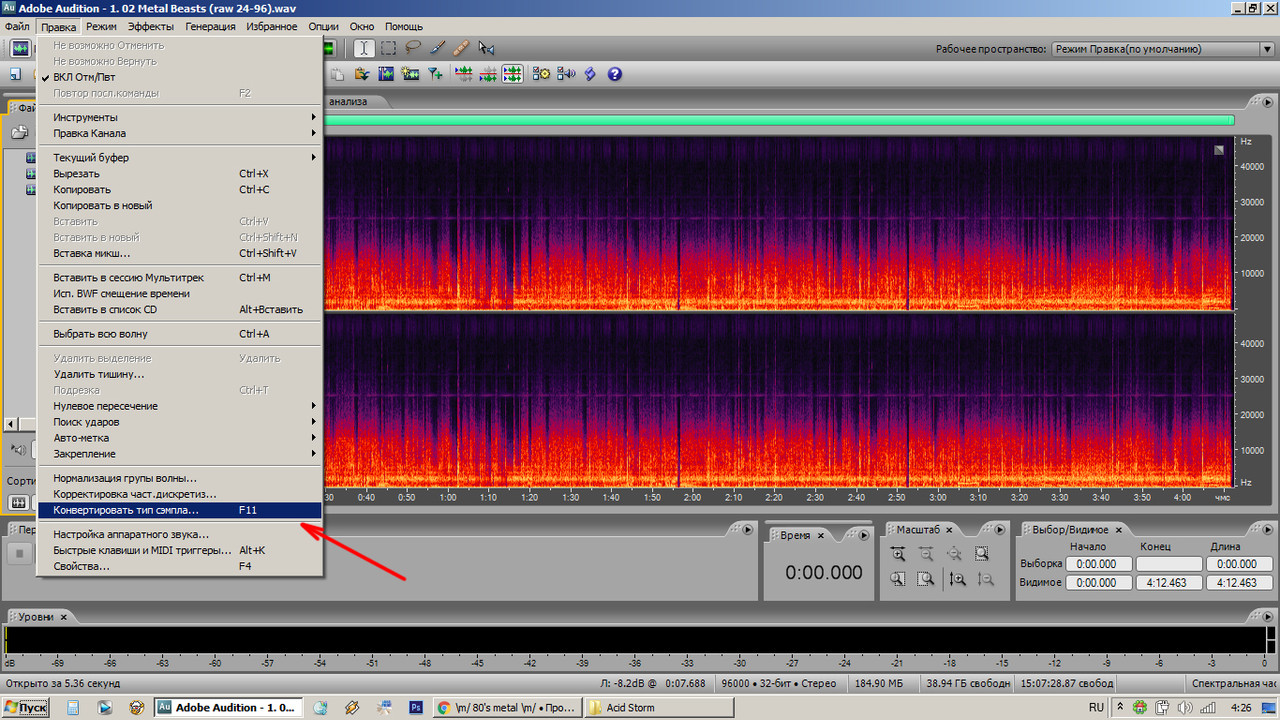The height and width of the screenshot is (720, 1280).
Task: Select the Scrub tool
Action: click(x=487, y=48)
